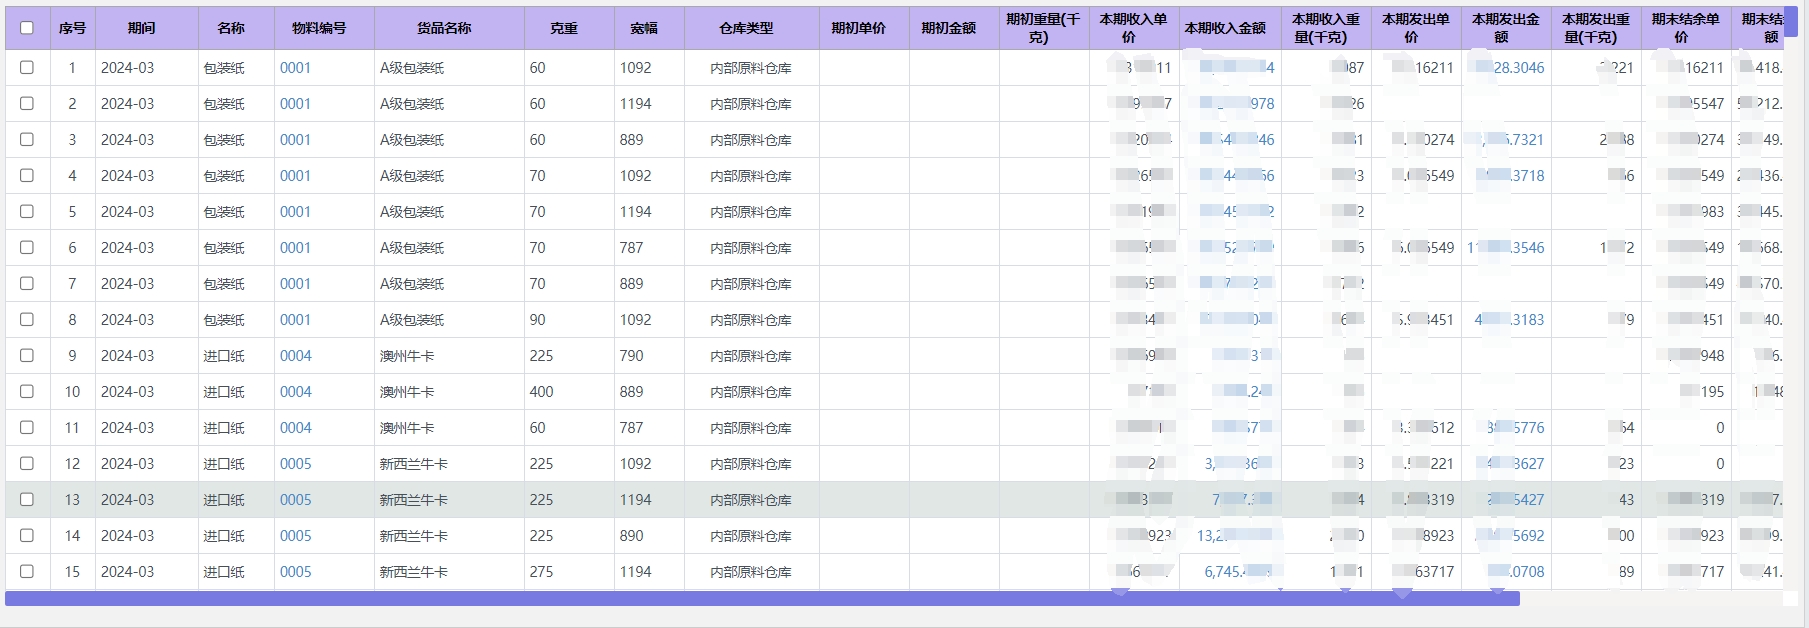Click material number 0004 in row 11

(295, 428)
